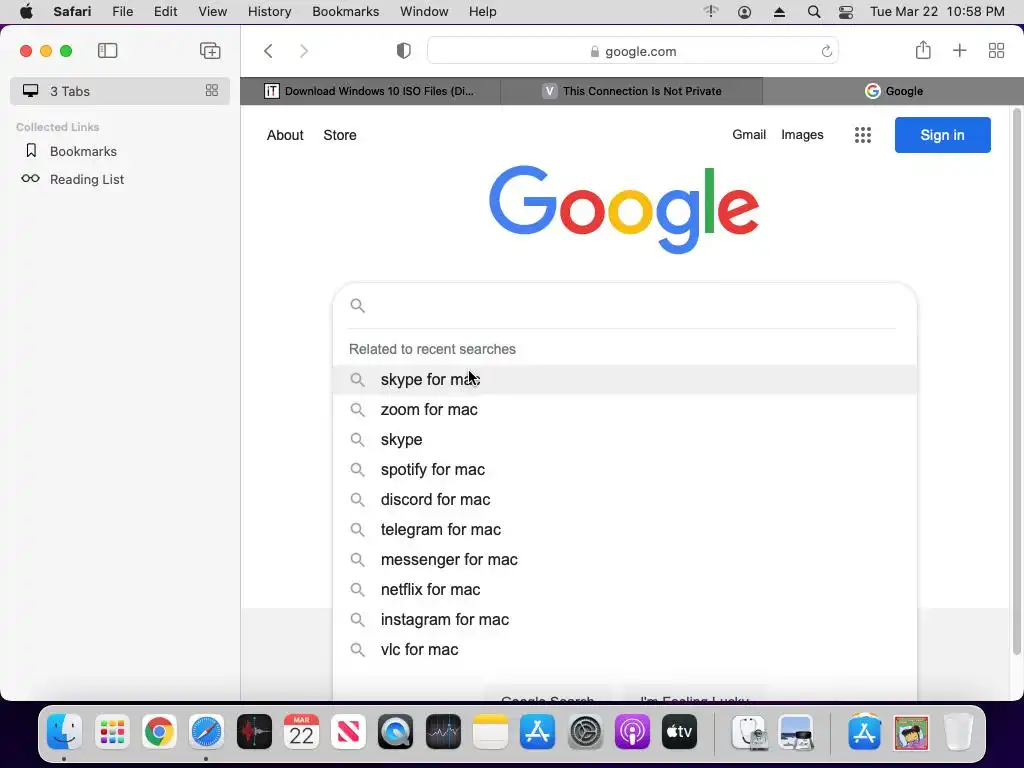Viewport: 1024px width, 768px height.
Task: Open the Apple TV app in dock
Action: 680,732
